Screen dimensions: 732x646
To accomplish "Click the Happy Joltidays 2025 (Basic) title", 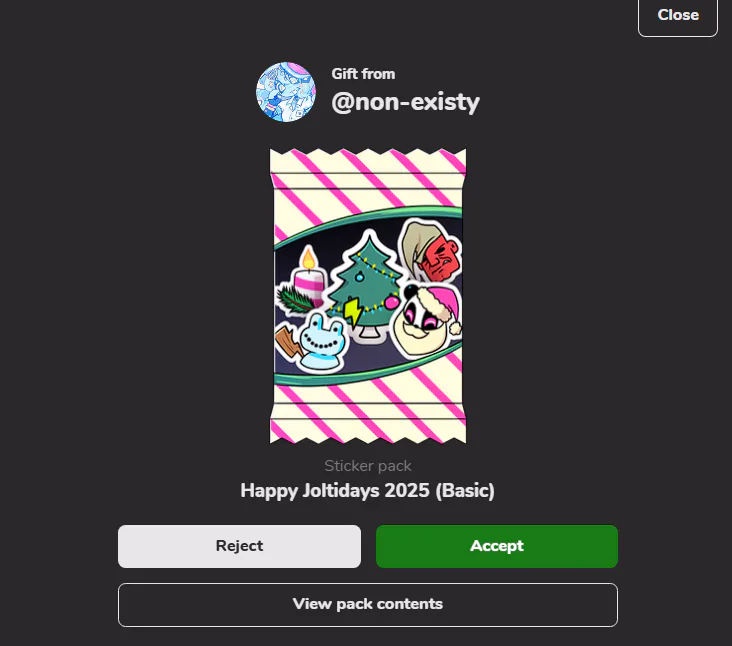I will [x=367, y=491].
